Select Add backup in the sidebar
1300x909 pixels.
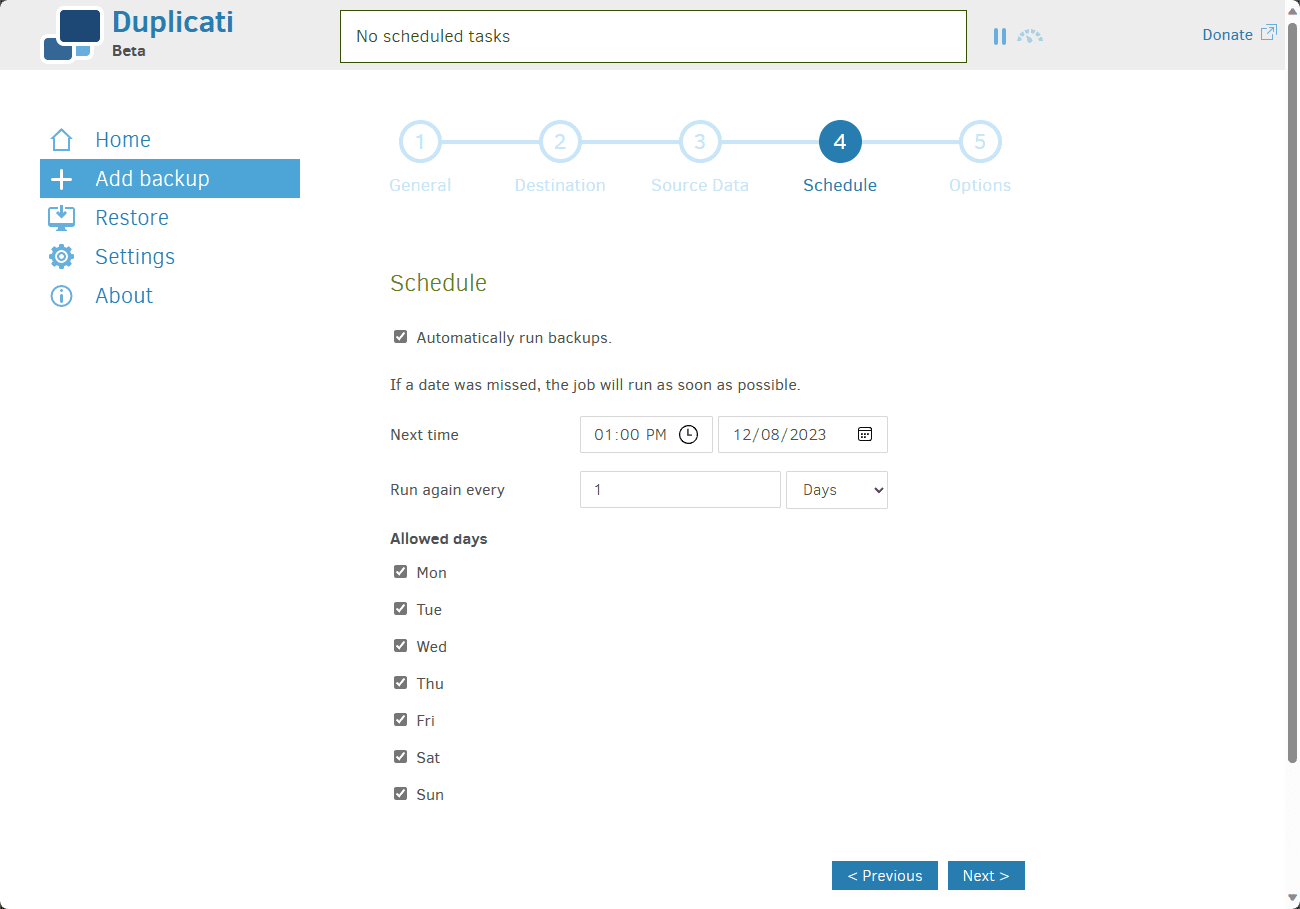(170, 179)
